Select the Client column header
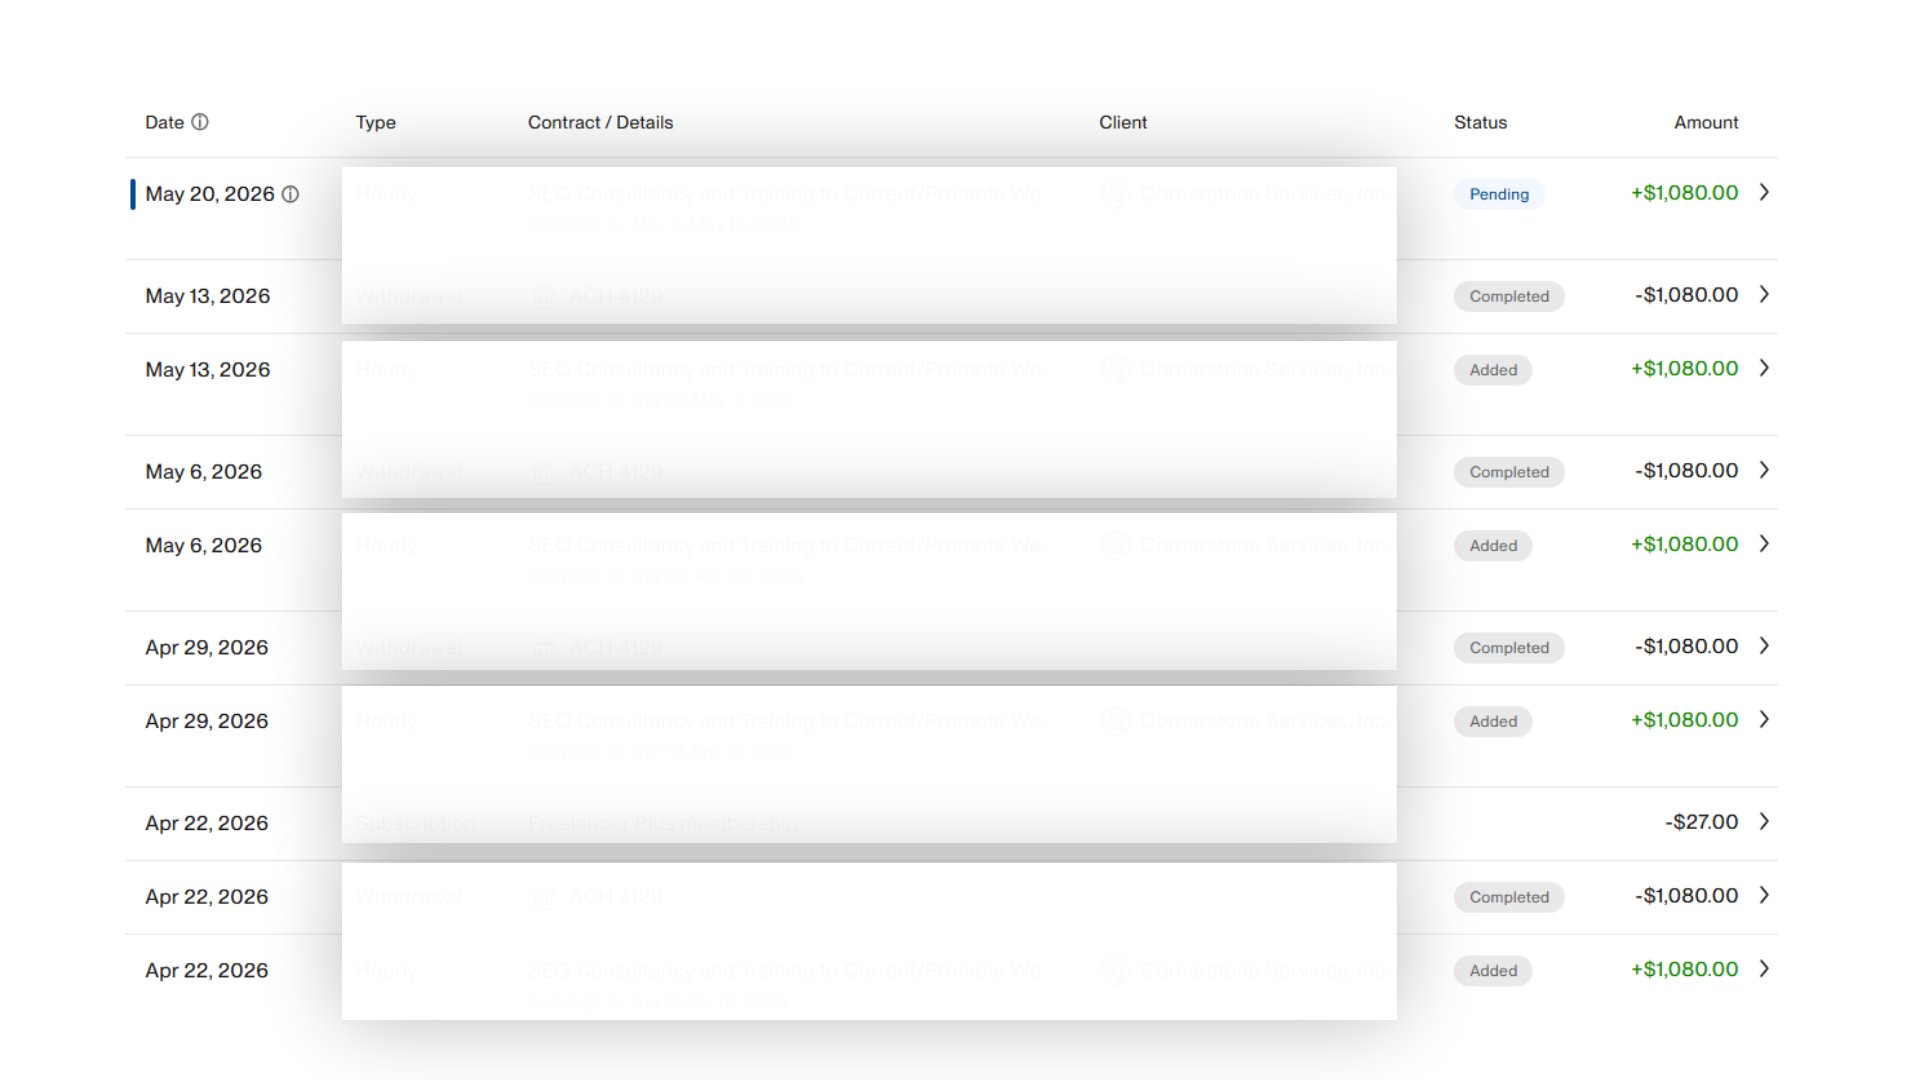This screenshot has height=1080, width=1920. click(1123, 122)
